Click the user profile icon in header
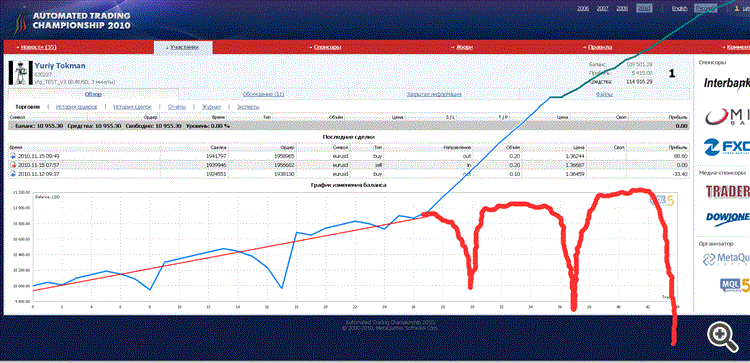750x363 pixels. [x=738, y=9]
